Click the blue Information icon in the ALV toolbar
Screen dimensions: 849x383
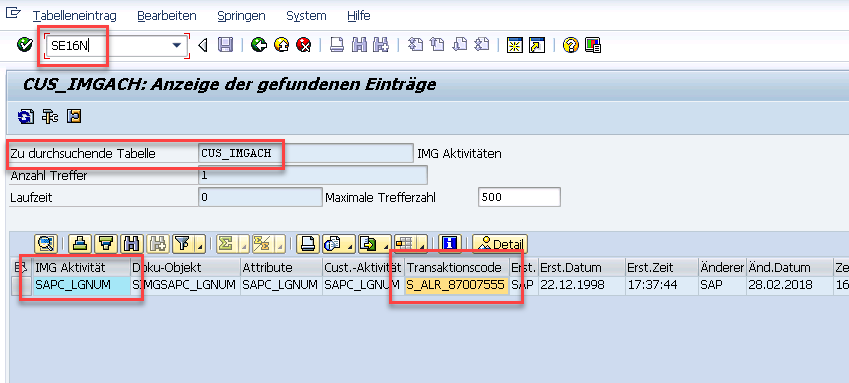tap(450, 244)
